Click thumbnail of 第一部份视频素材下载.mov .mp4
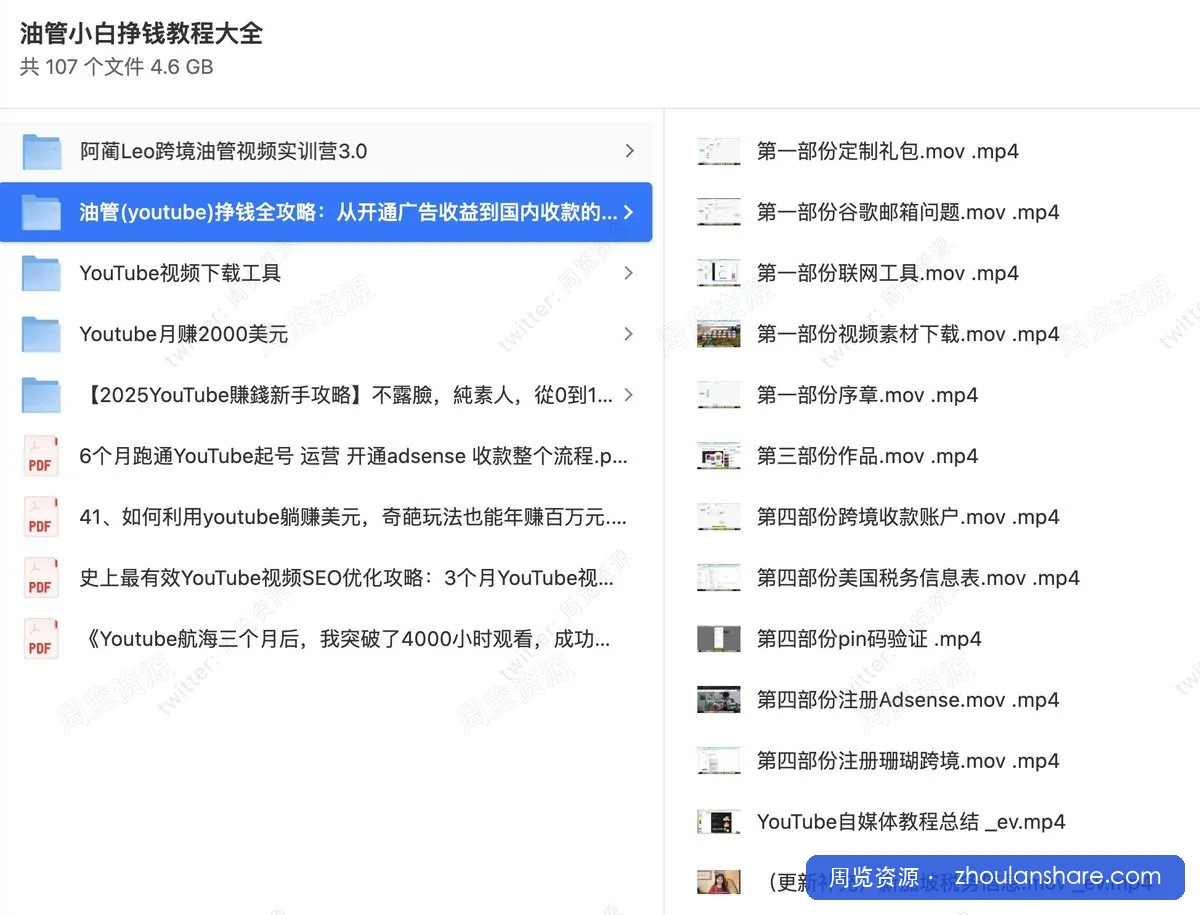 718,334
